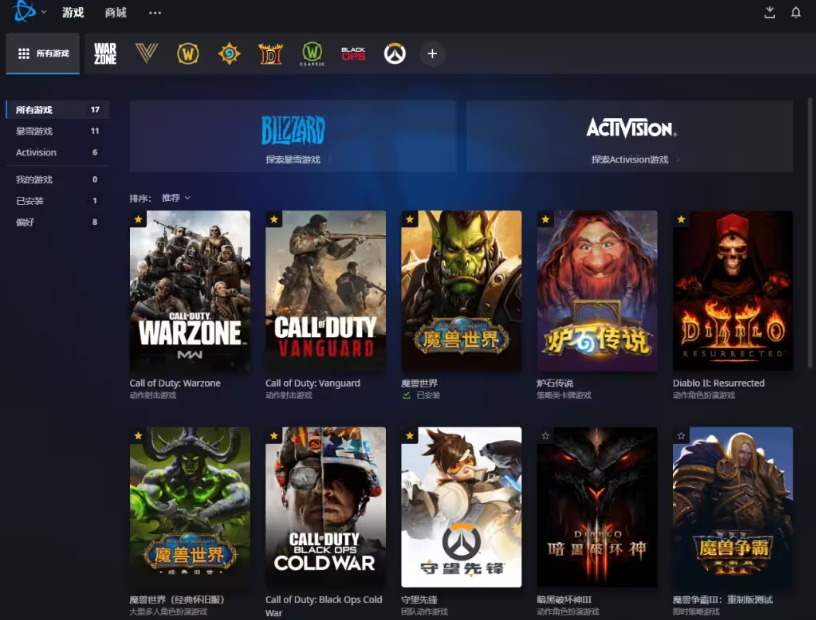Image resolution: width=816 pixels, height=620 pixels.
Task: Open 守望先锋 Tracer cover art
Action: point(462,507)
